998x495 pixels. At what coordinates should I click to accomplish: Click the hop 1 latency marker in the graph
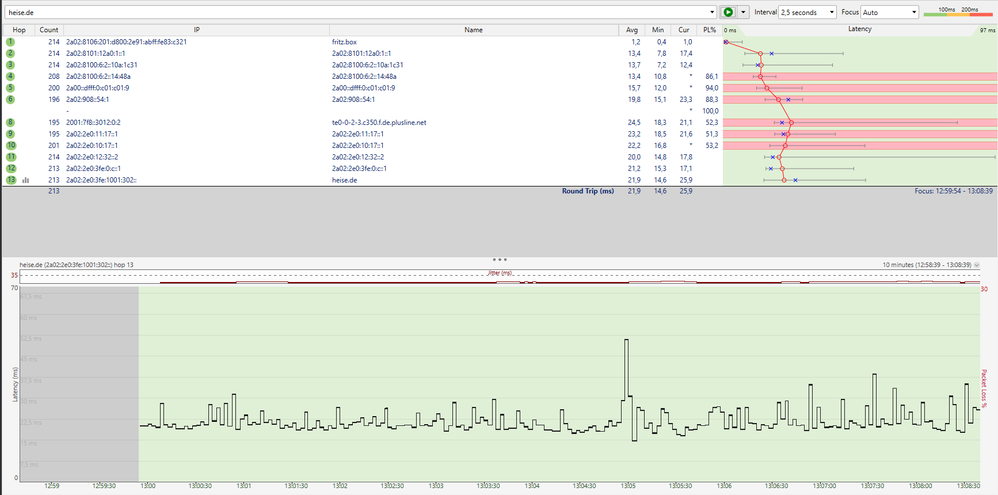(726, 41)
